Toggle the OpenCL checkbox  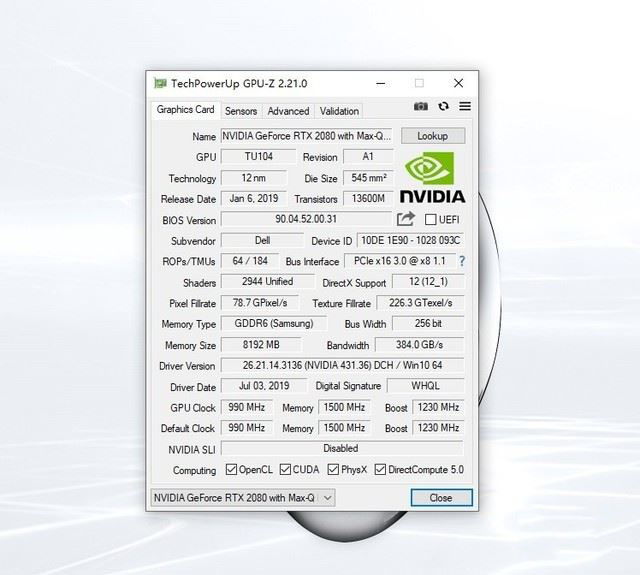(x=231, y=469)
